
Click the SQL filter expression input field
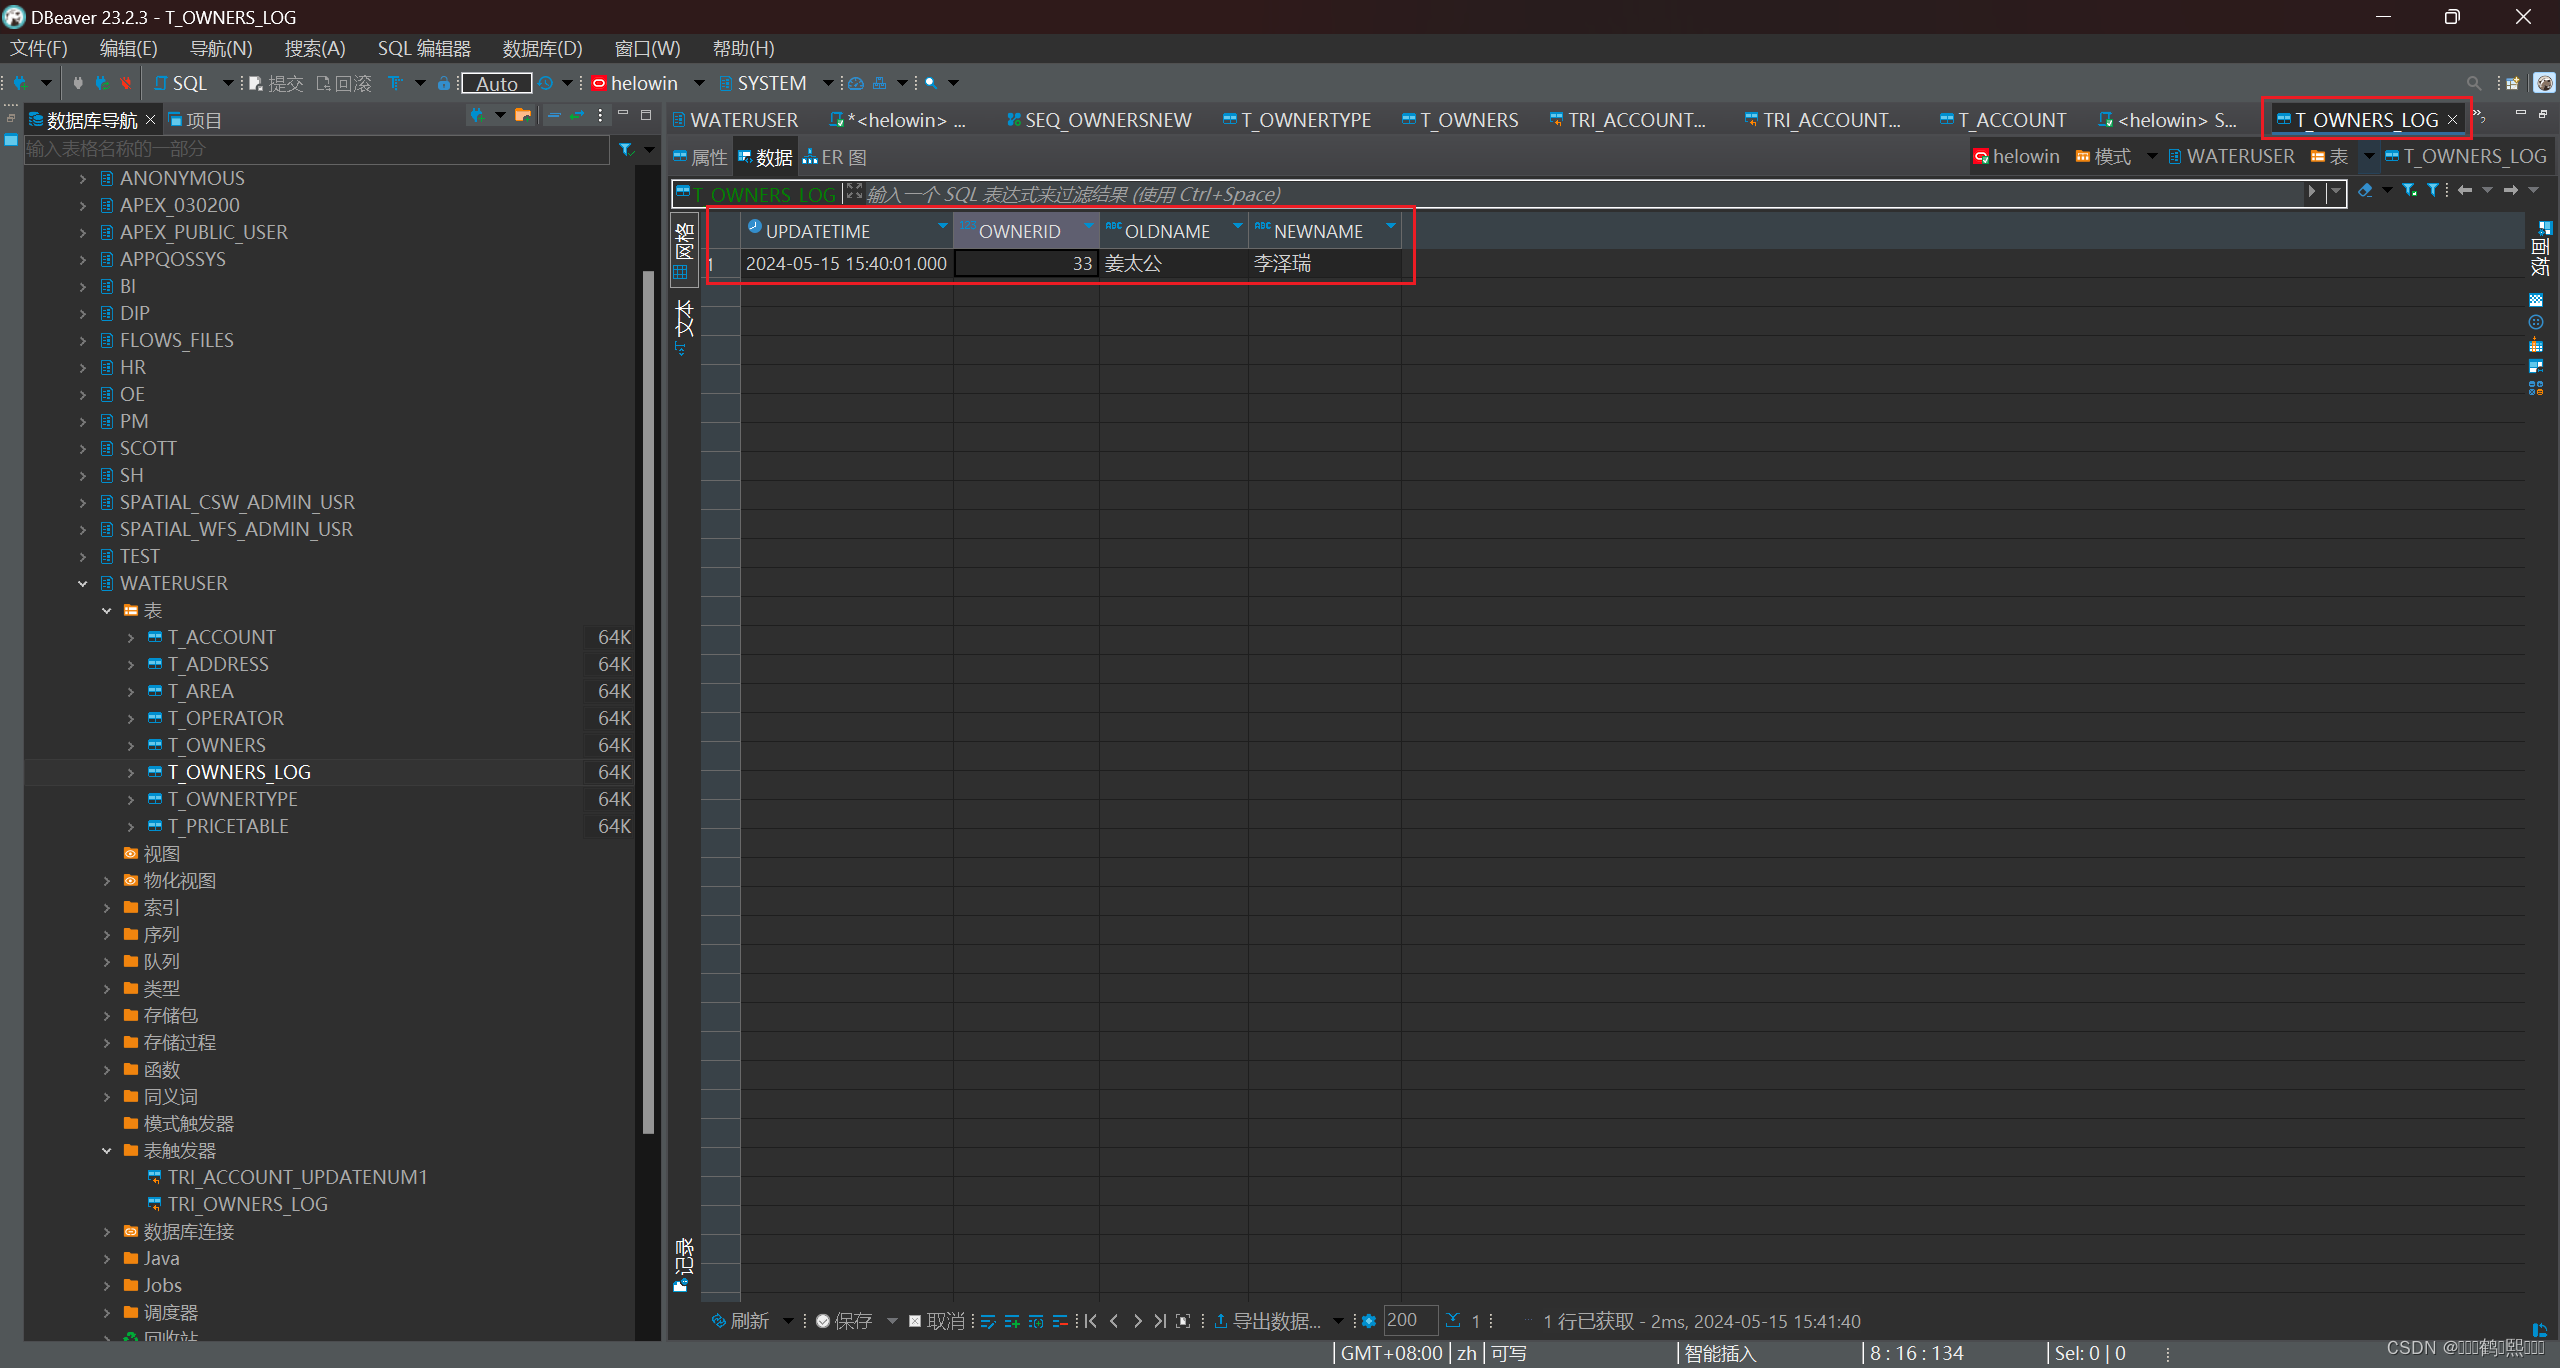click(x=1500, y=194)
